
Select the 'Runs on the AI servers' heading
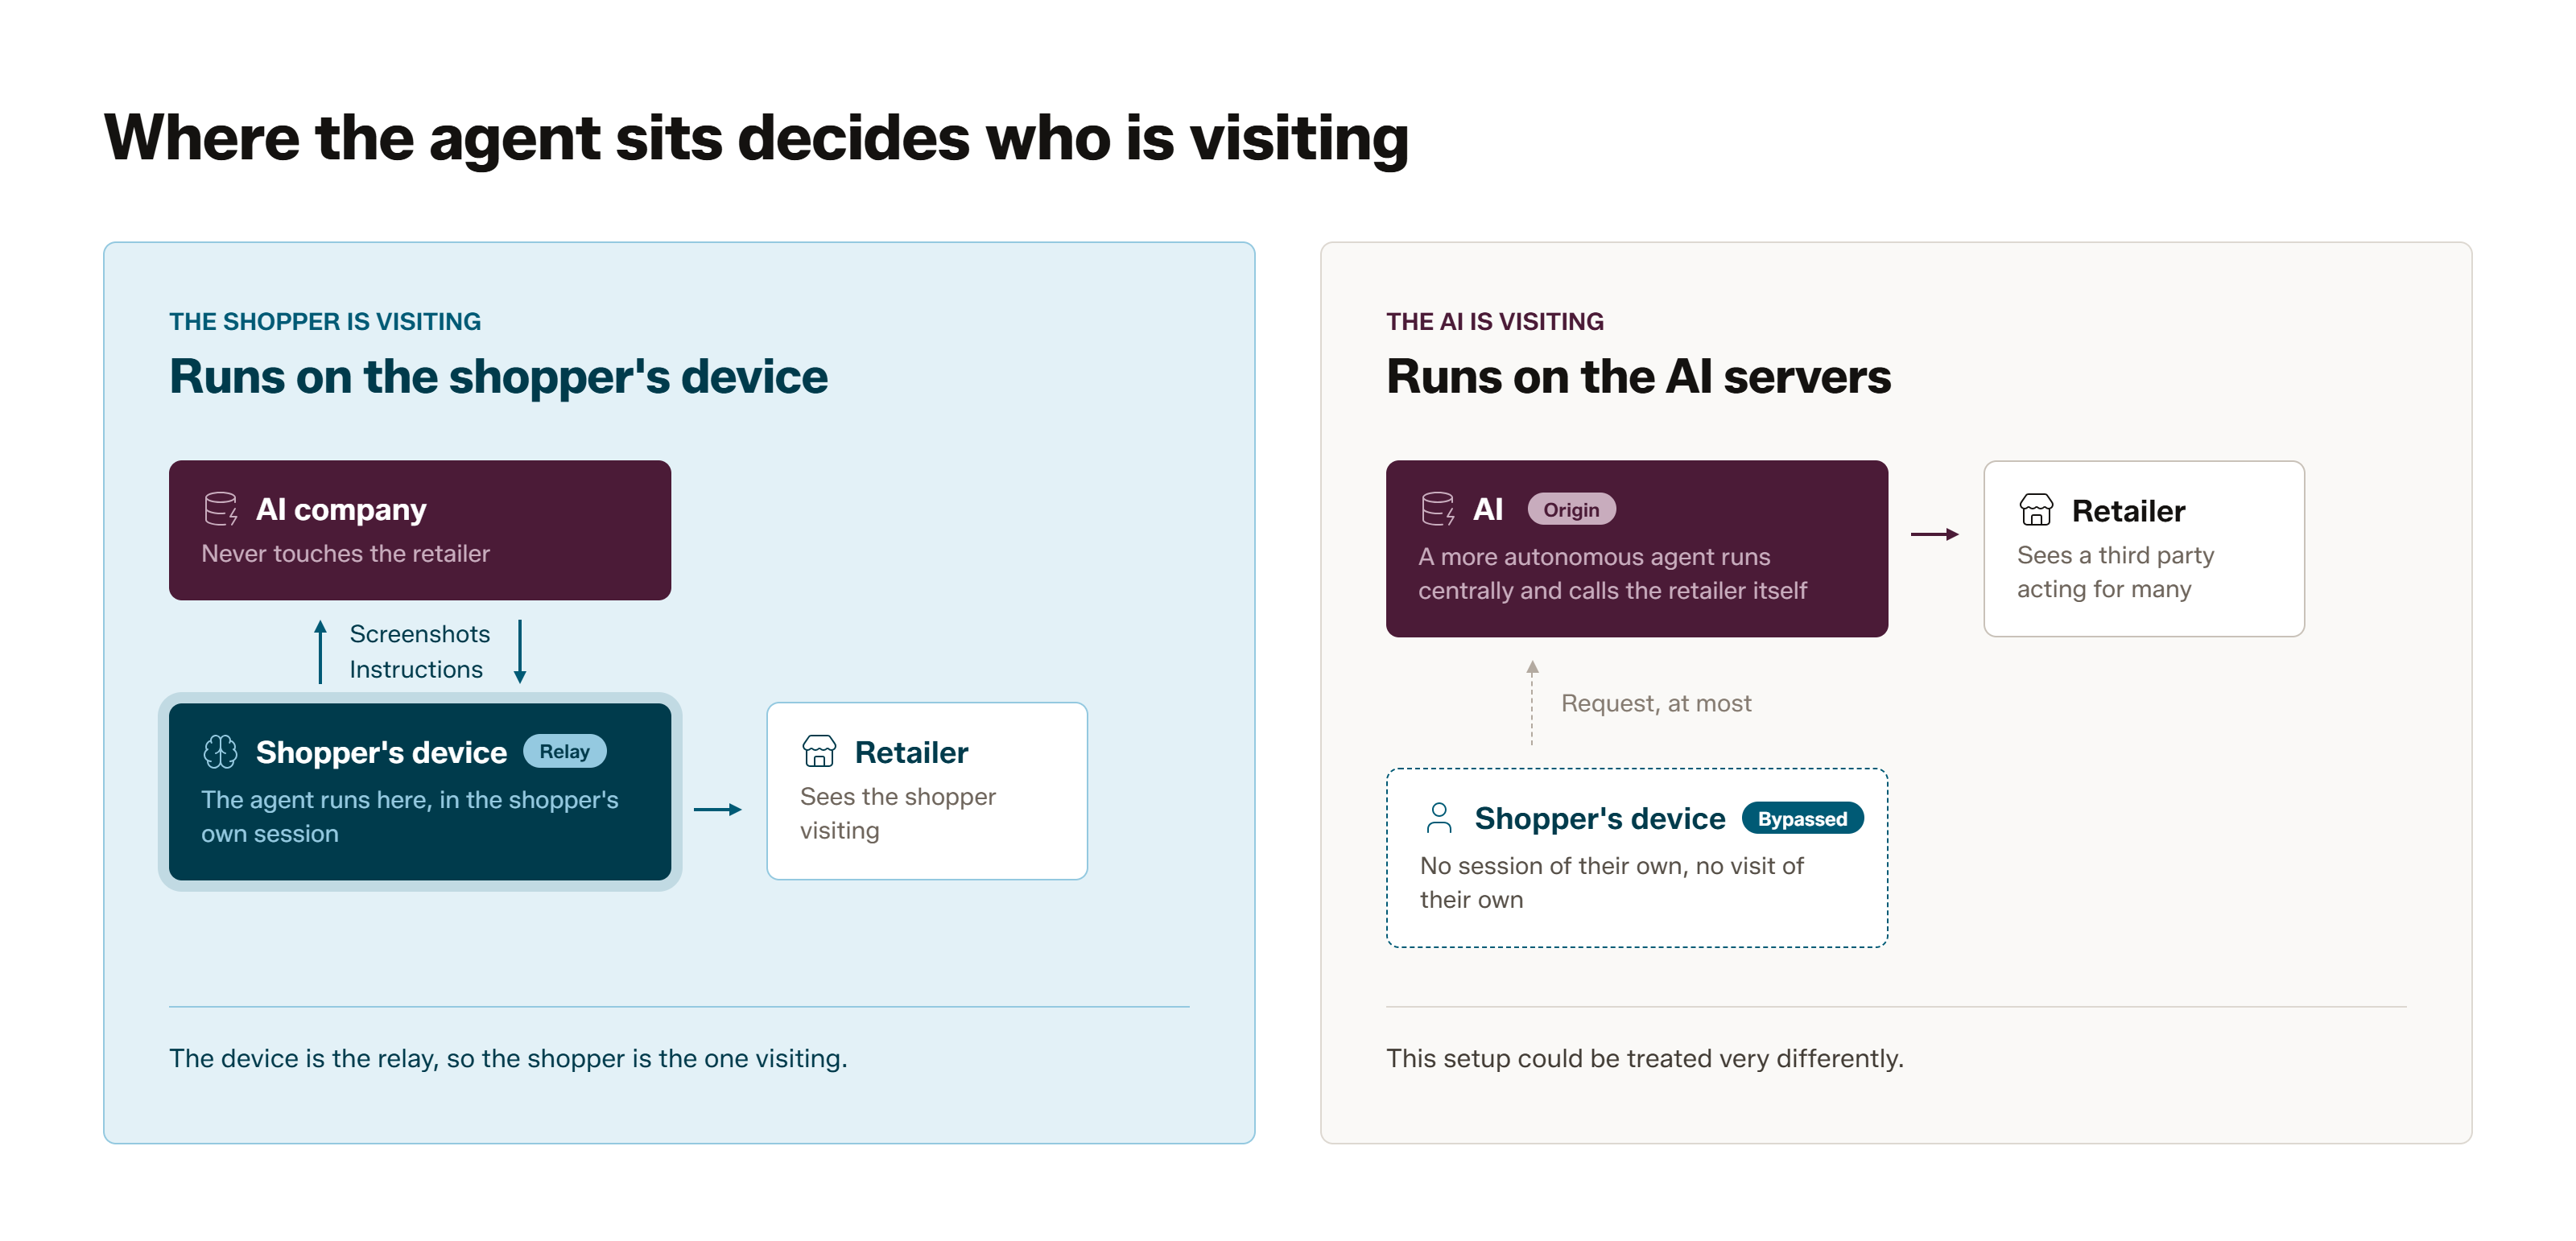click(x=1637, y=377)
